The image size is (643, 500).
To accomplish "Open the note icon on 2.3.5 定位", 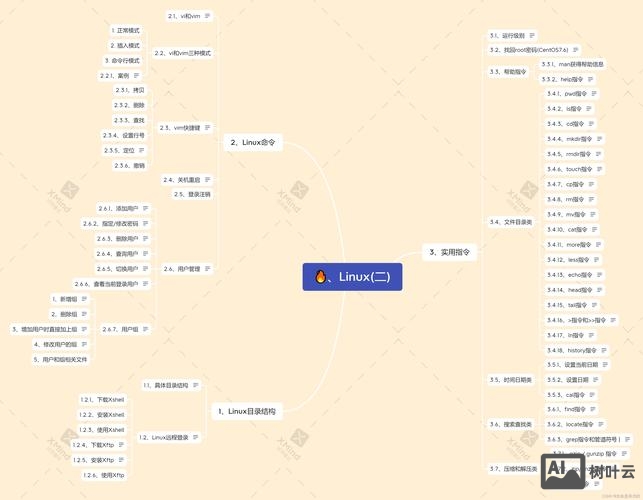I will (x=141, y=151).
